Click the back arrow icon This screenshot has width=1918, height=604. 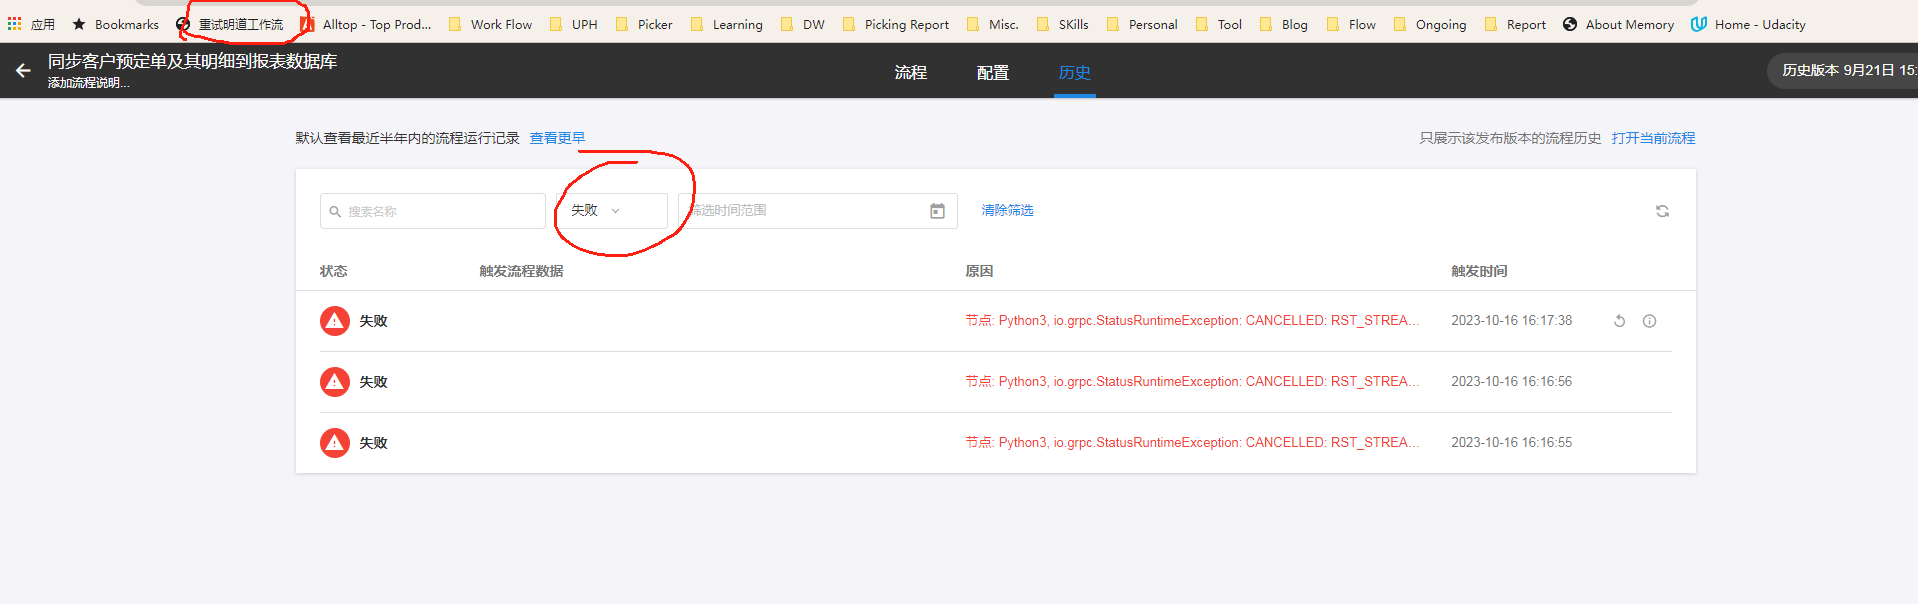(x=23, y=71)
